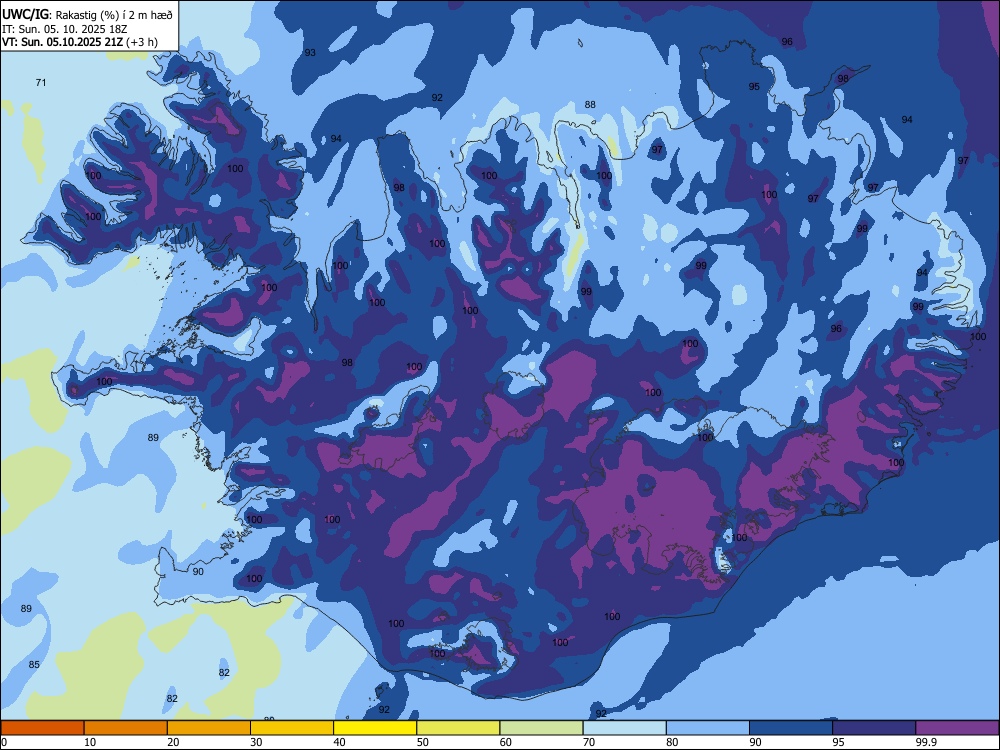
Task: Click the 70–80 pale blue legend swatch
Action: [x=625, y=728]
